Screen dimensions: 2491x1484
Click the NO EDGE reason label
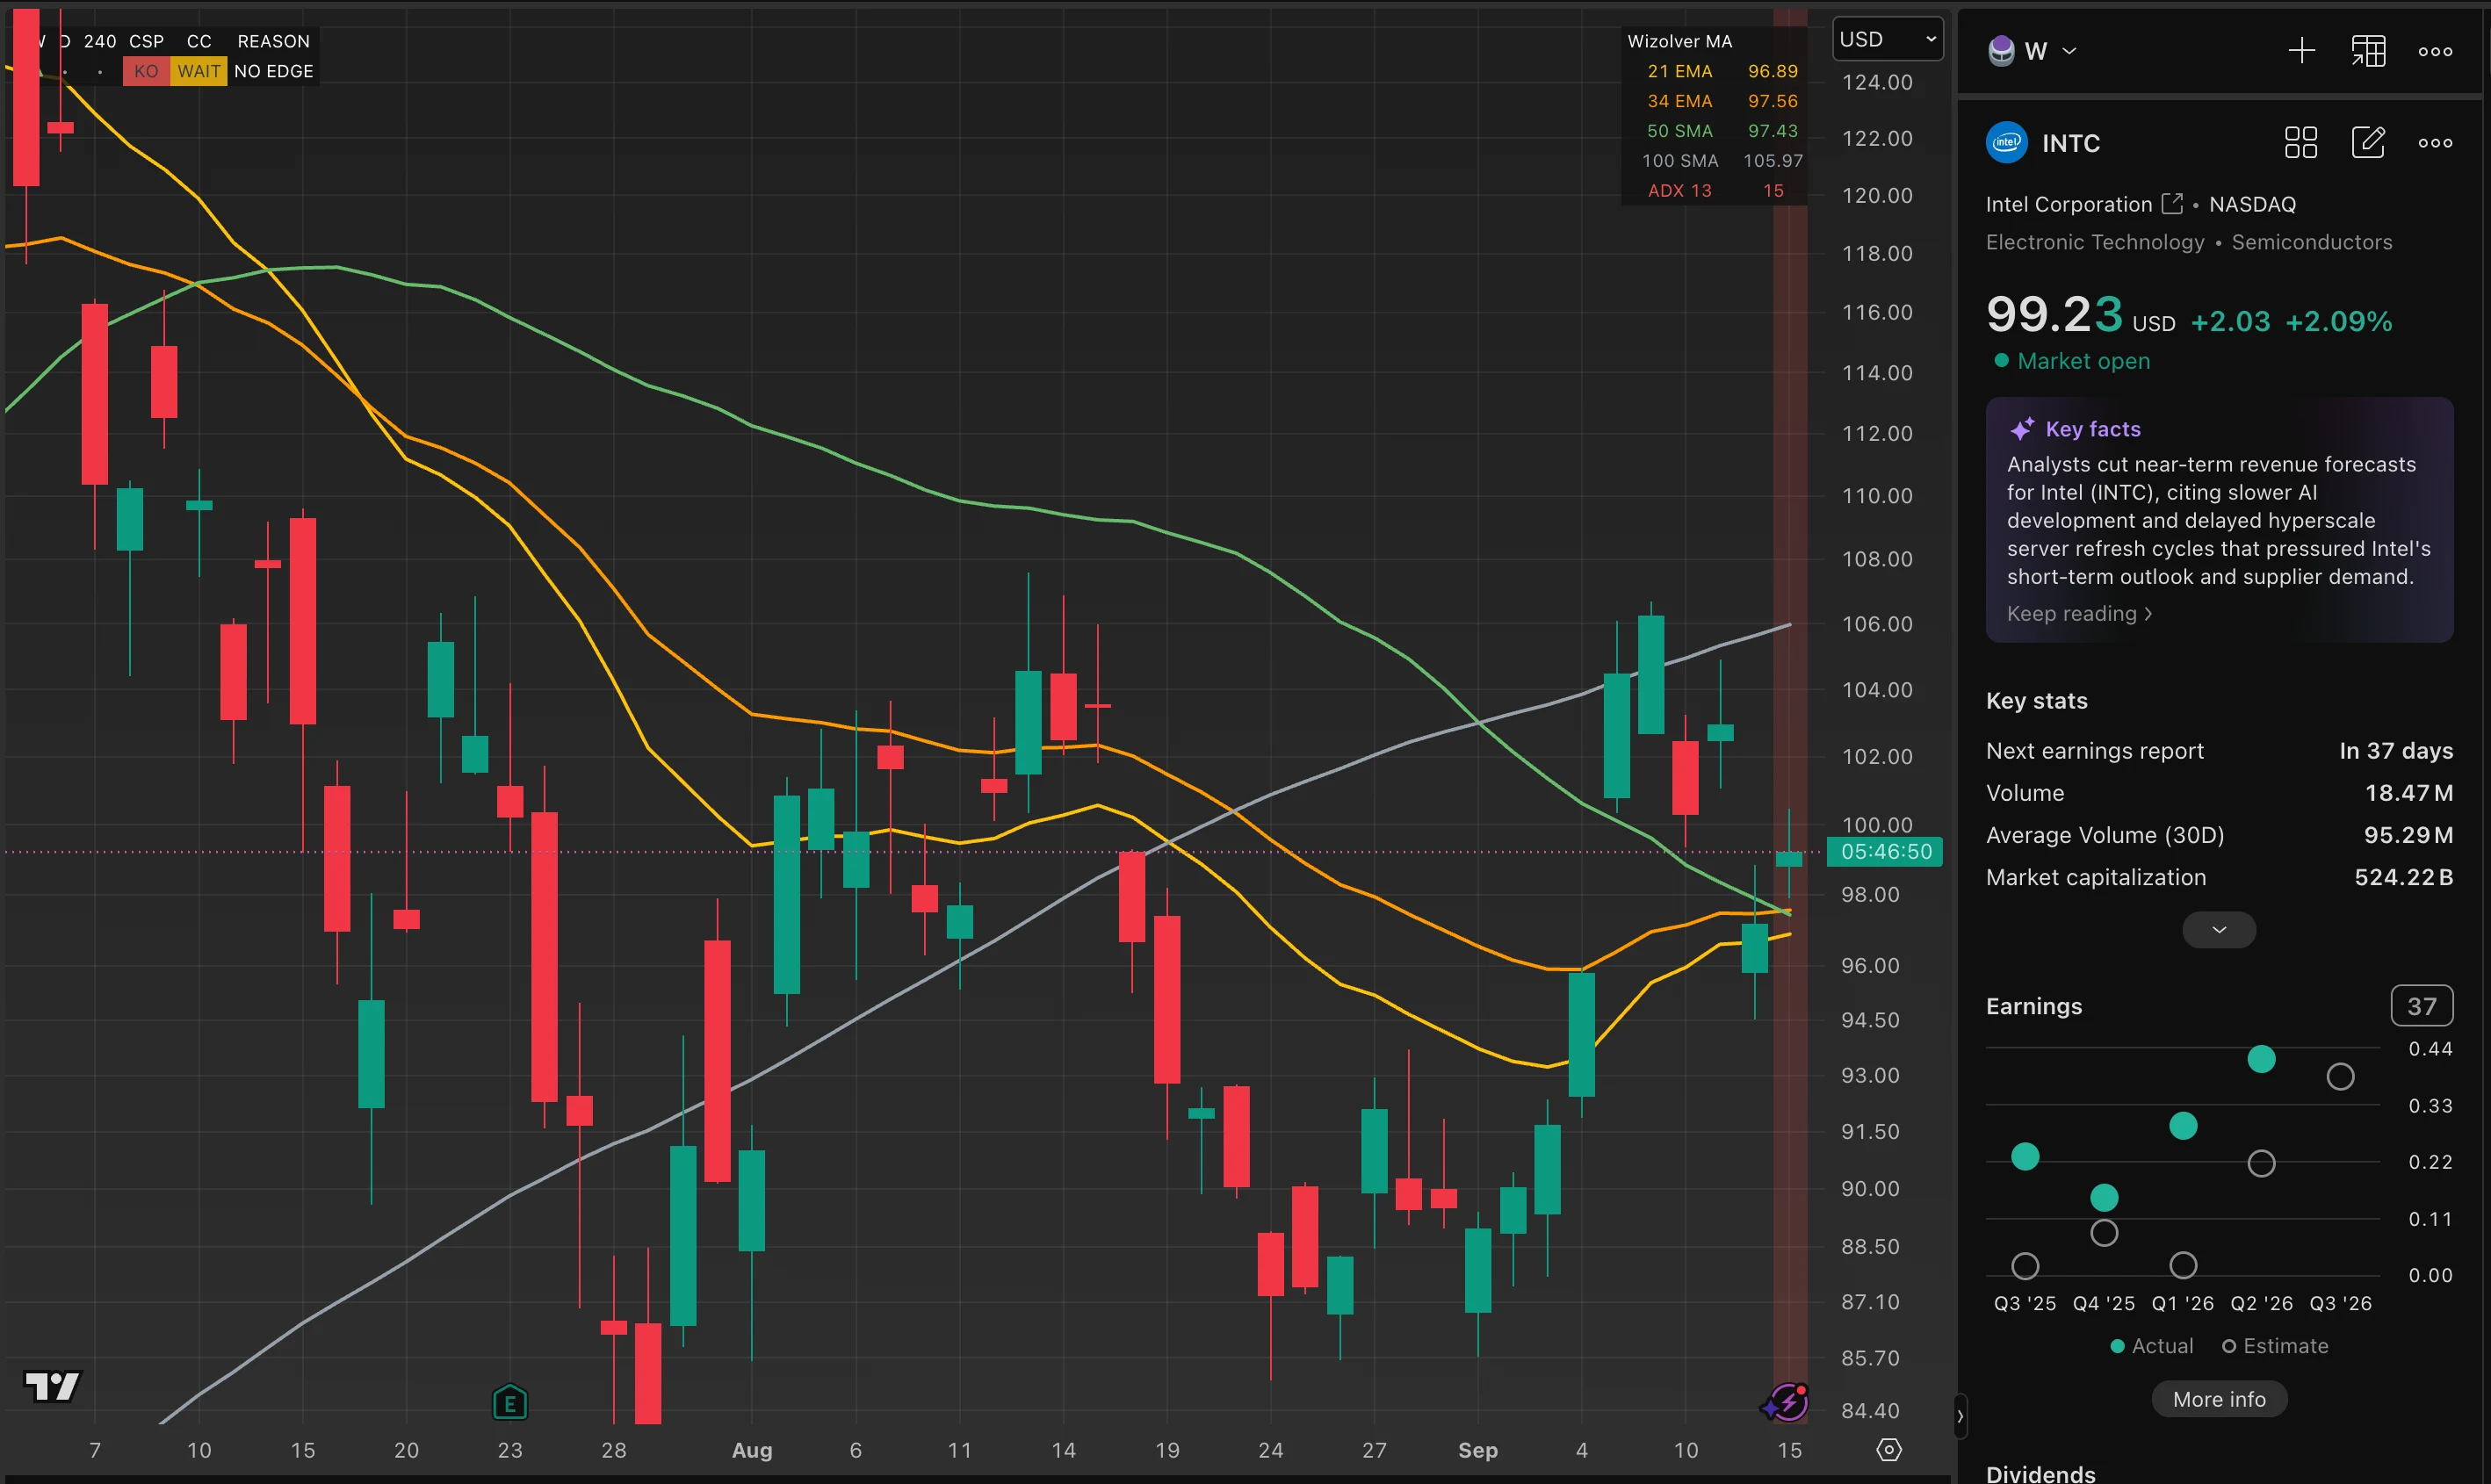tap(274, 71)
